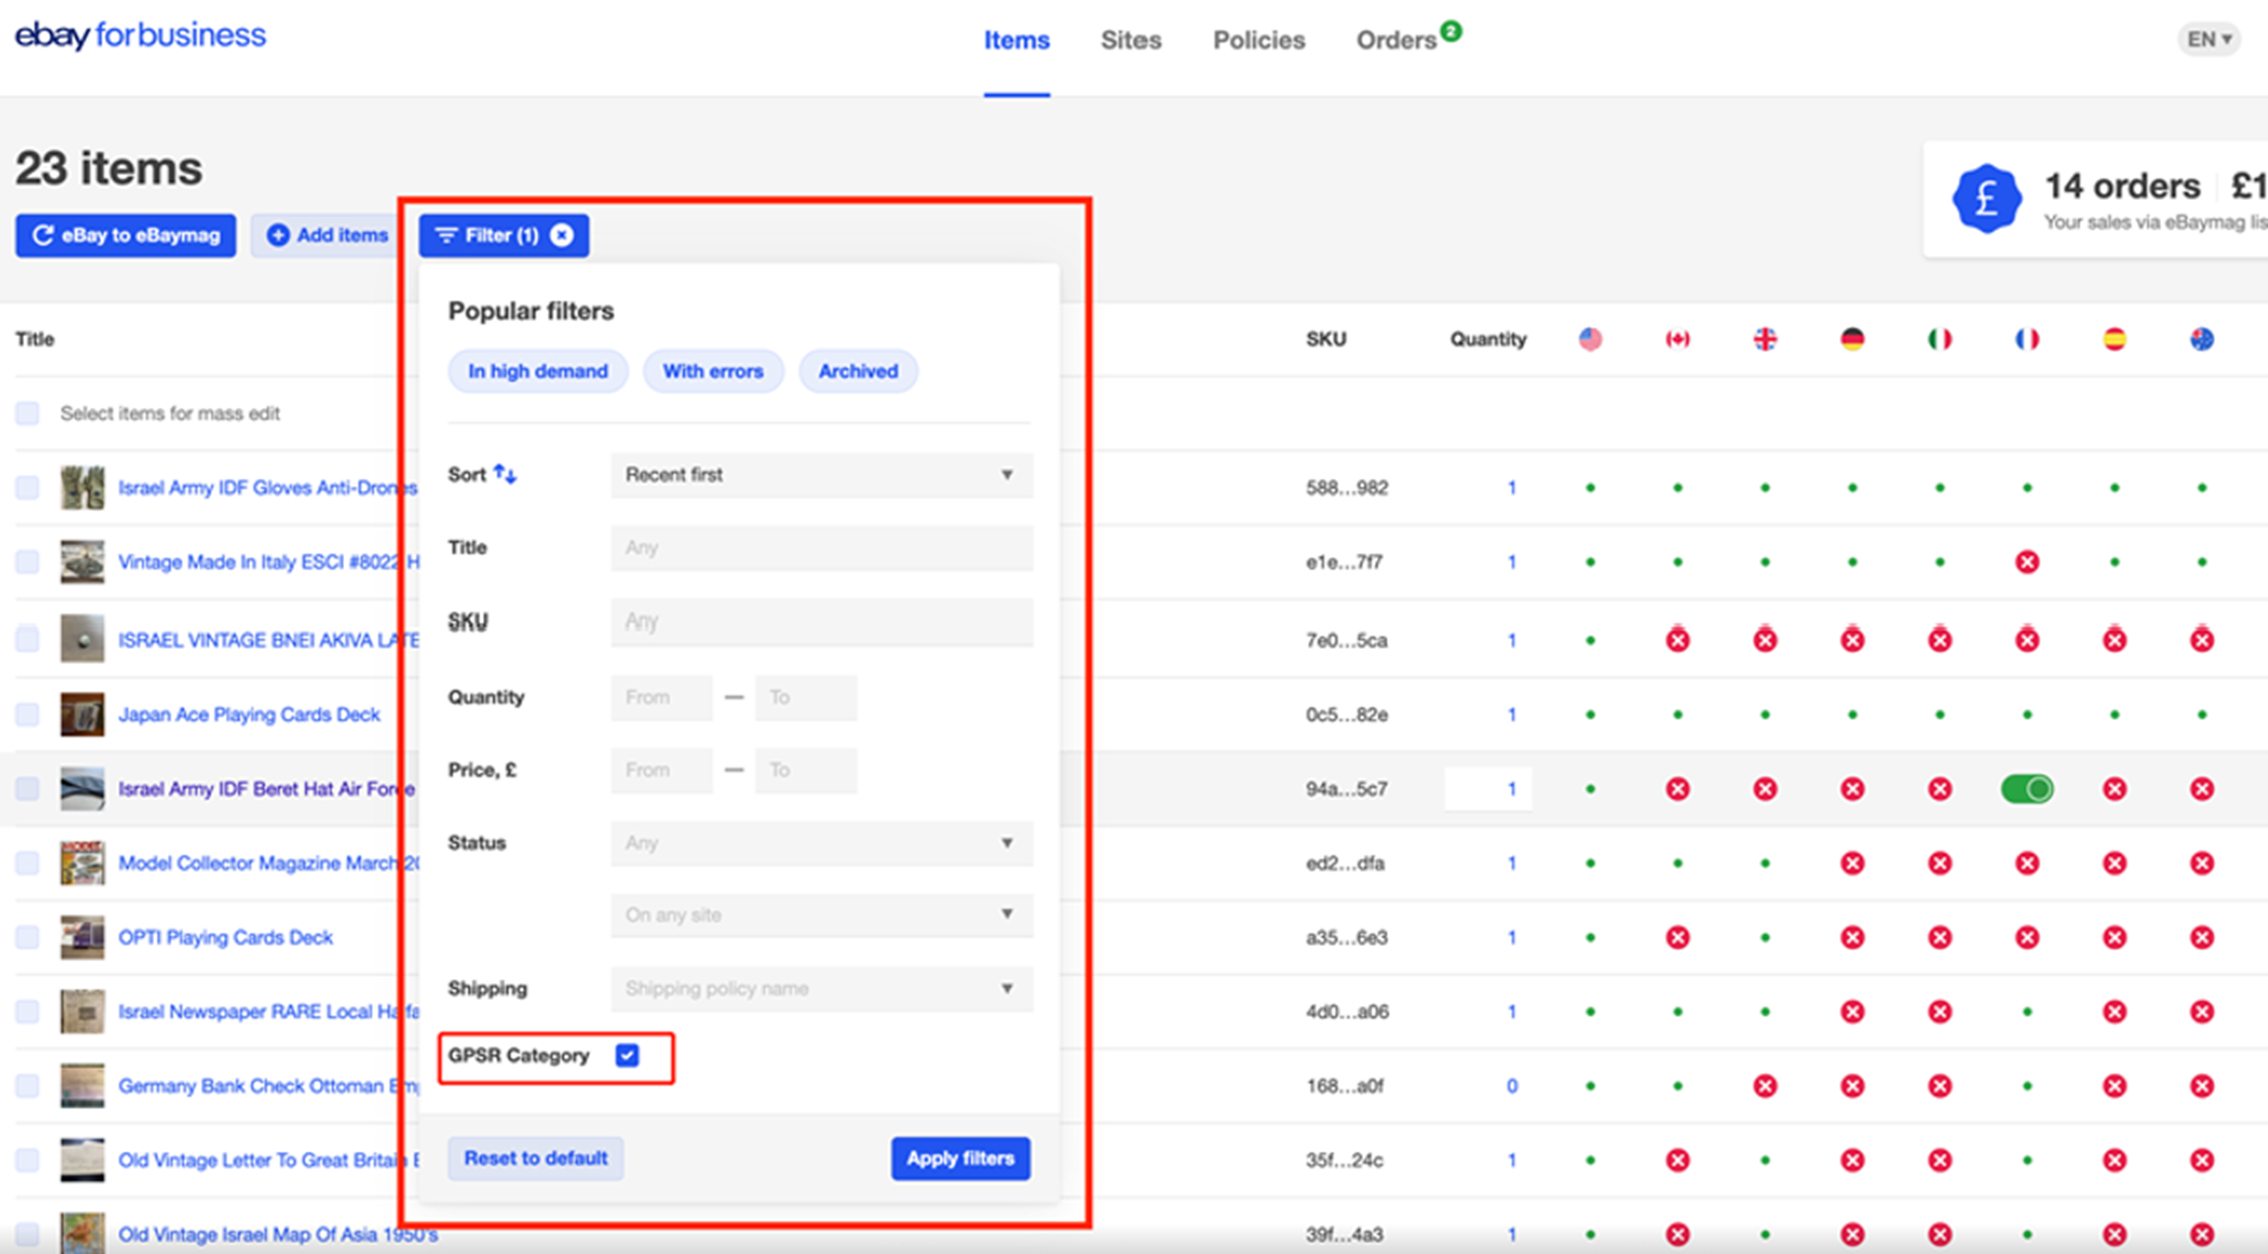Expand the Status Any dropdown

(x=821, y=843)
